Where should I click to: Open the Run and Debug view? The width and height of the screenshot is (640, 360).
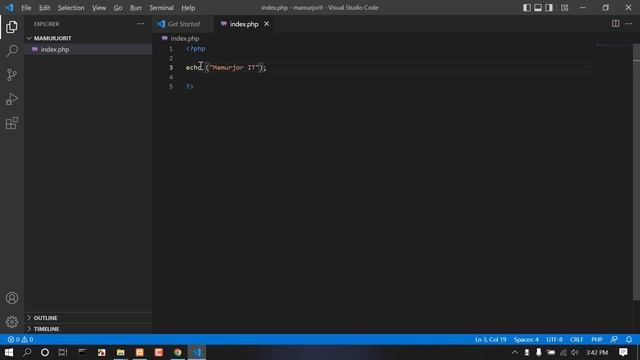click(12, 99)
